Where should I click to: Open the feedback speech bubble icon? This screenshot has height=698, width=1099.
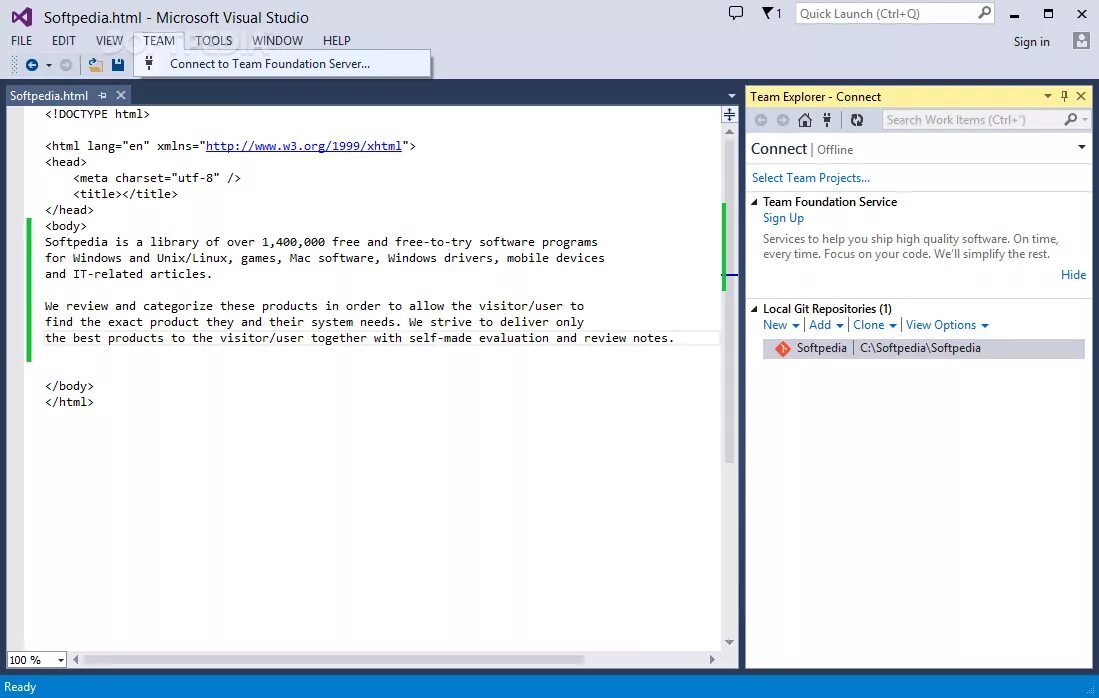[x=735, y=13]
